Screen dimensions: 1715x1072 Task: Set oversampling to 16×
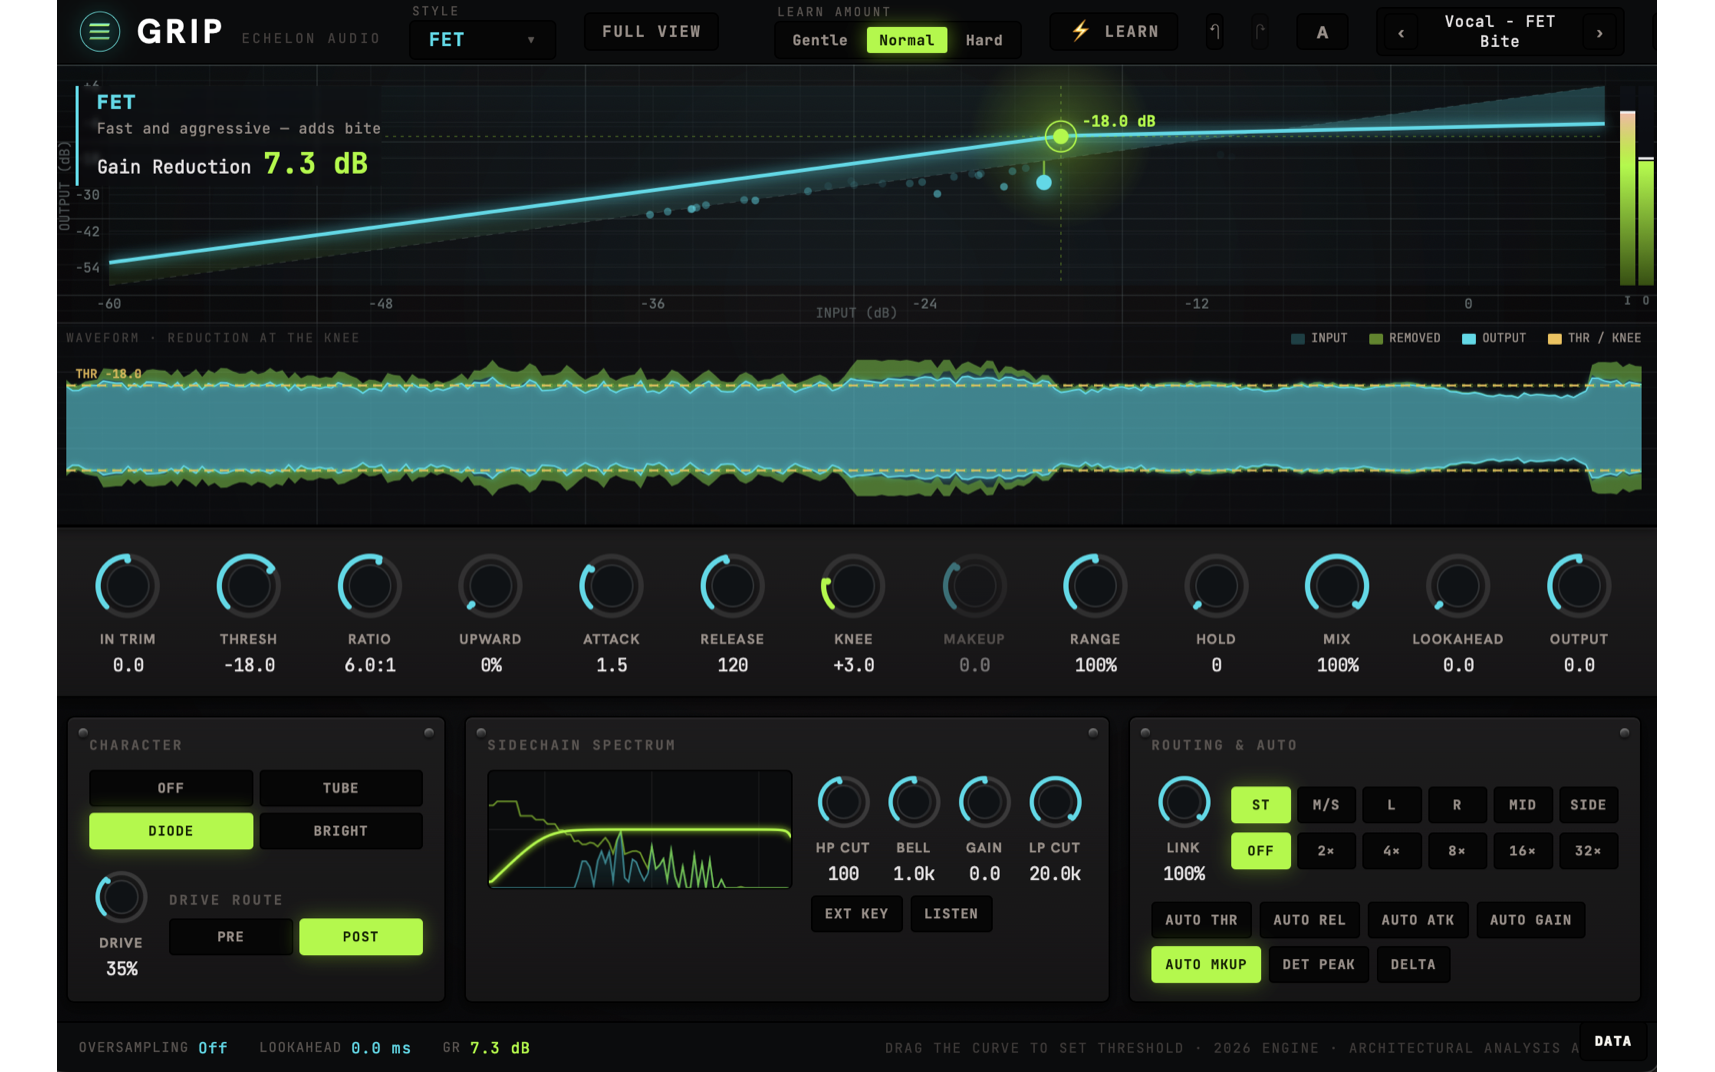tap(1523, 851)
